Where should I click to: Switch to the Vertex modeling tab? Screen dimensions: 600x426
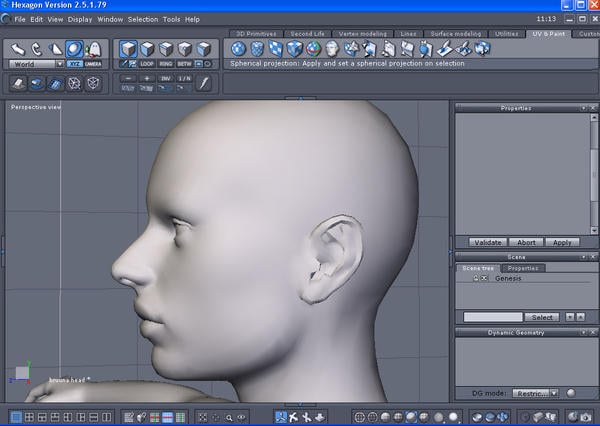[x=361, y=33]
